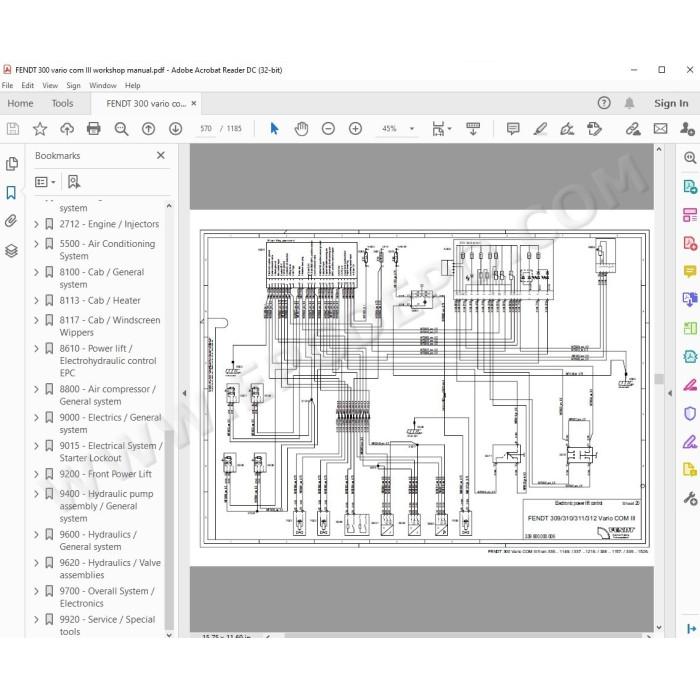The width and height of the screenshot is (700, 700).
Task: Toggle the Layers panel icon
Action: tap(11, 250)
